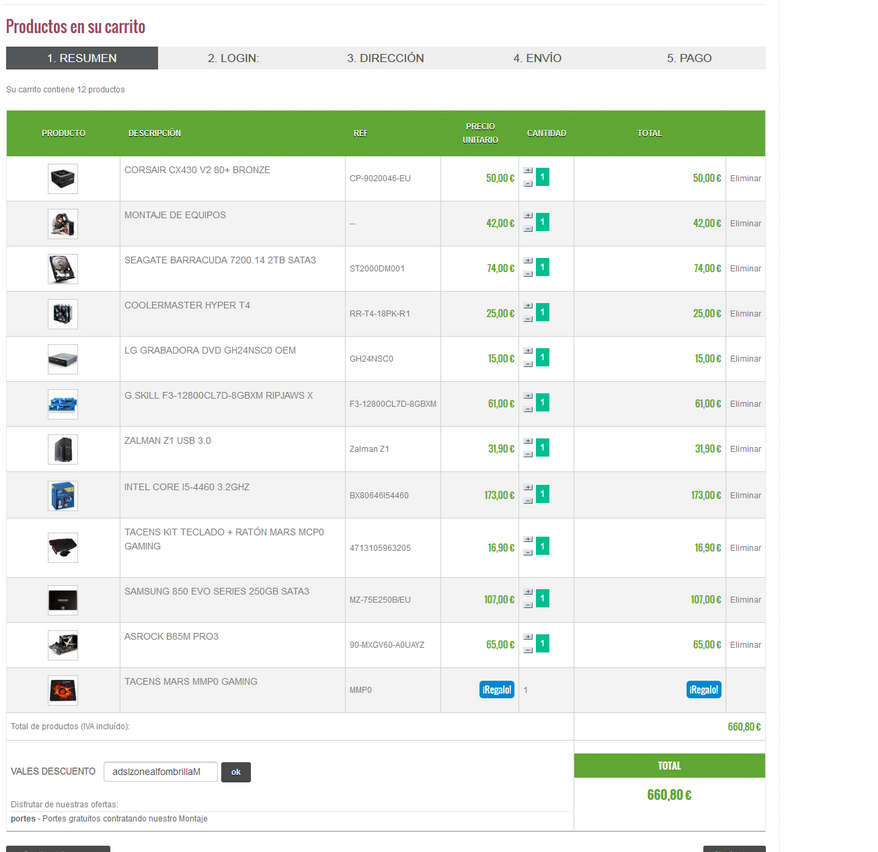Increase quantity of Intel Core i5-4460
The width and height of the screenshot is (878, 852).
coord(528,488)
